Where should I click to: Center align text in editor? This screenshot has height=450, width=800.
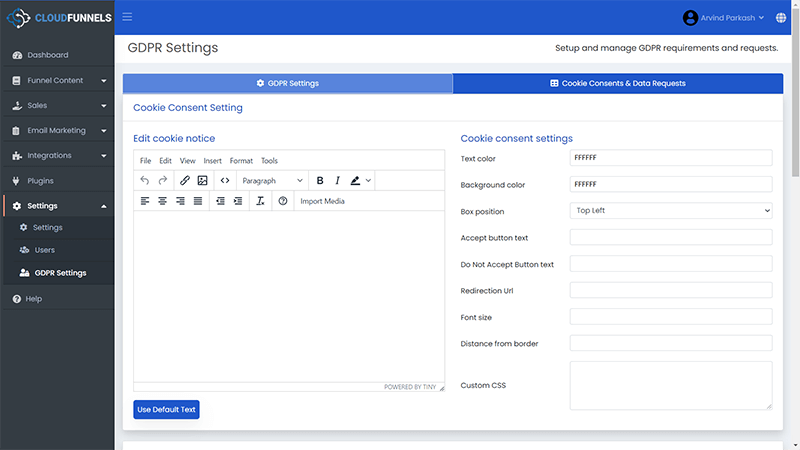pos(162,201)
